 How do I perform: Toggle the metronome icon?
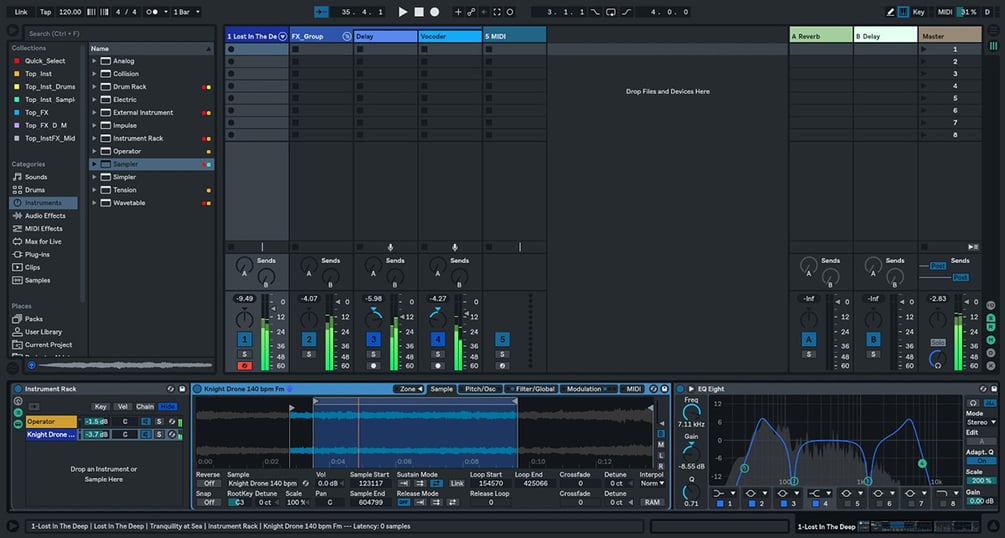tap(153, 12)
